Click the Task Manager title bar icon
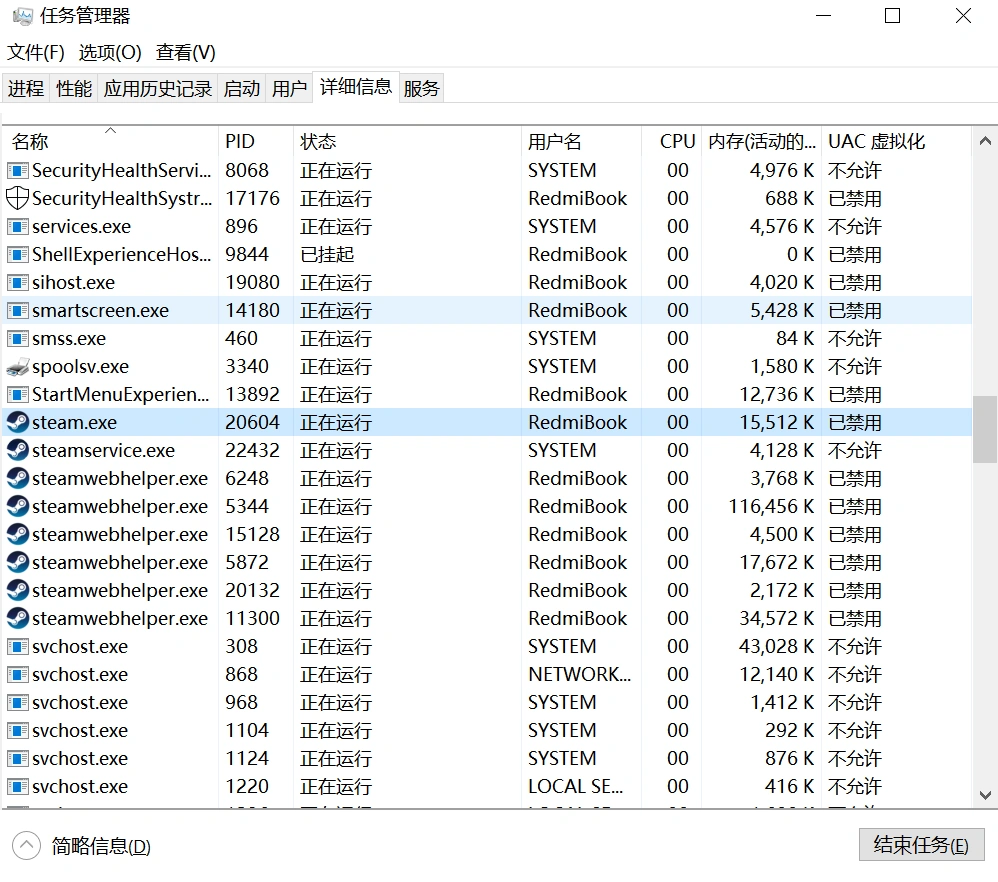Image resolution: width=998 pixels, height=882 pixels. click(x=22, y=16)
